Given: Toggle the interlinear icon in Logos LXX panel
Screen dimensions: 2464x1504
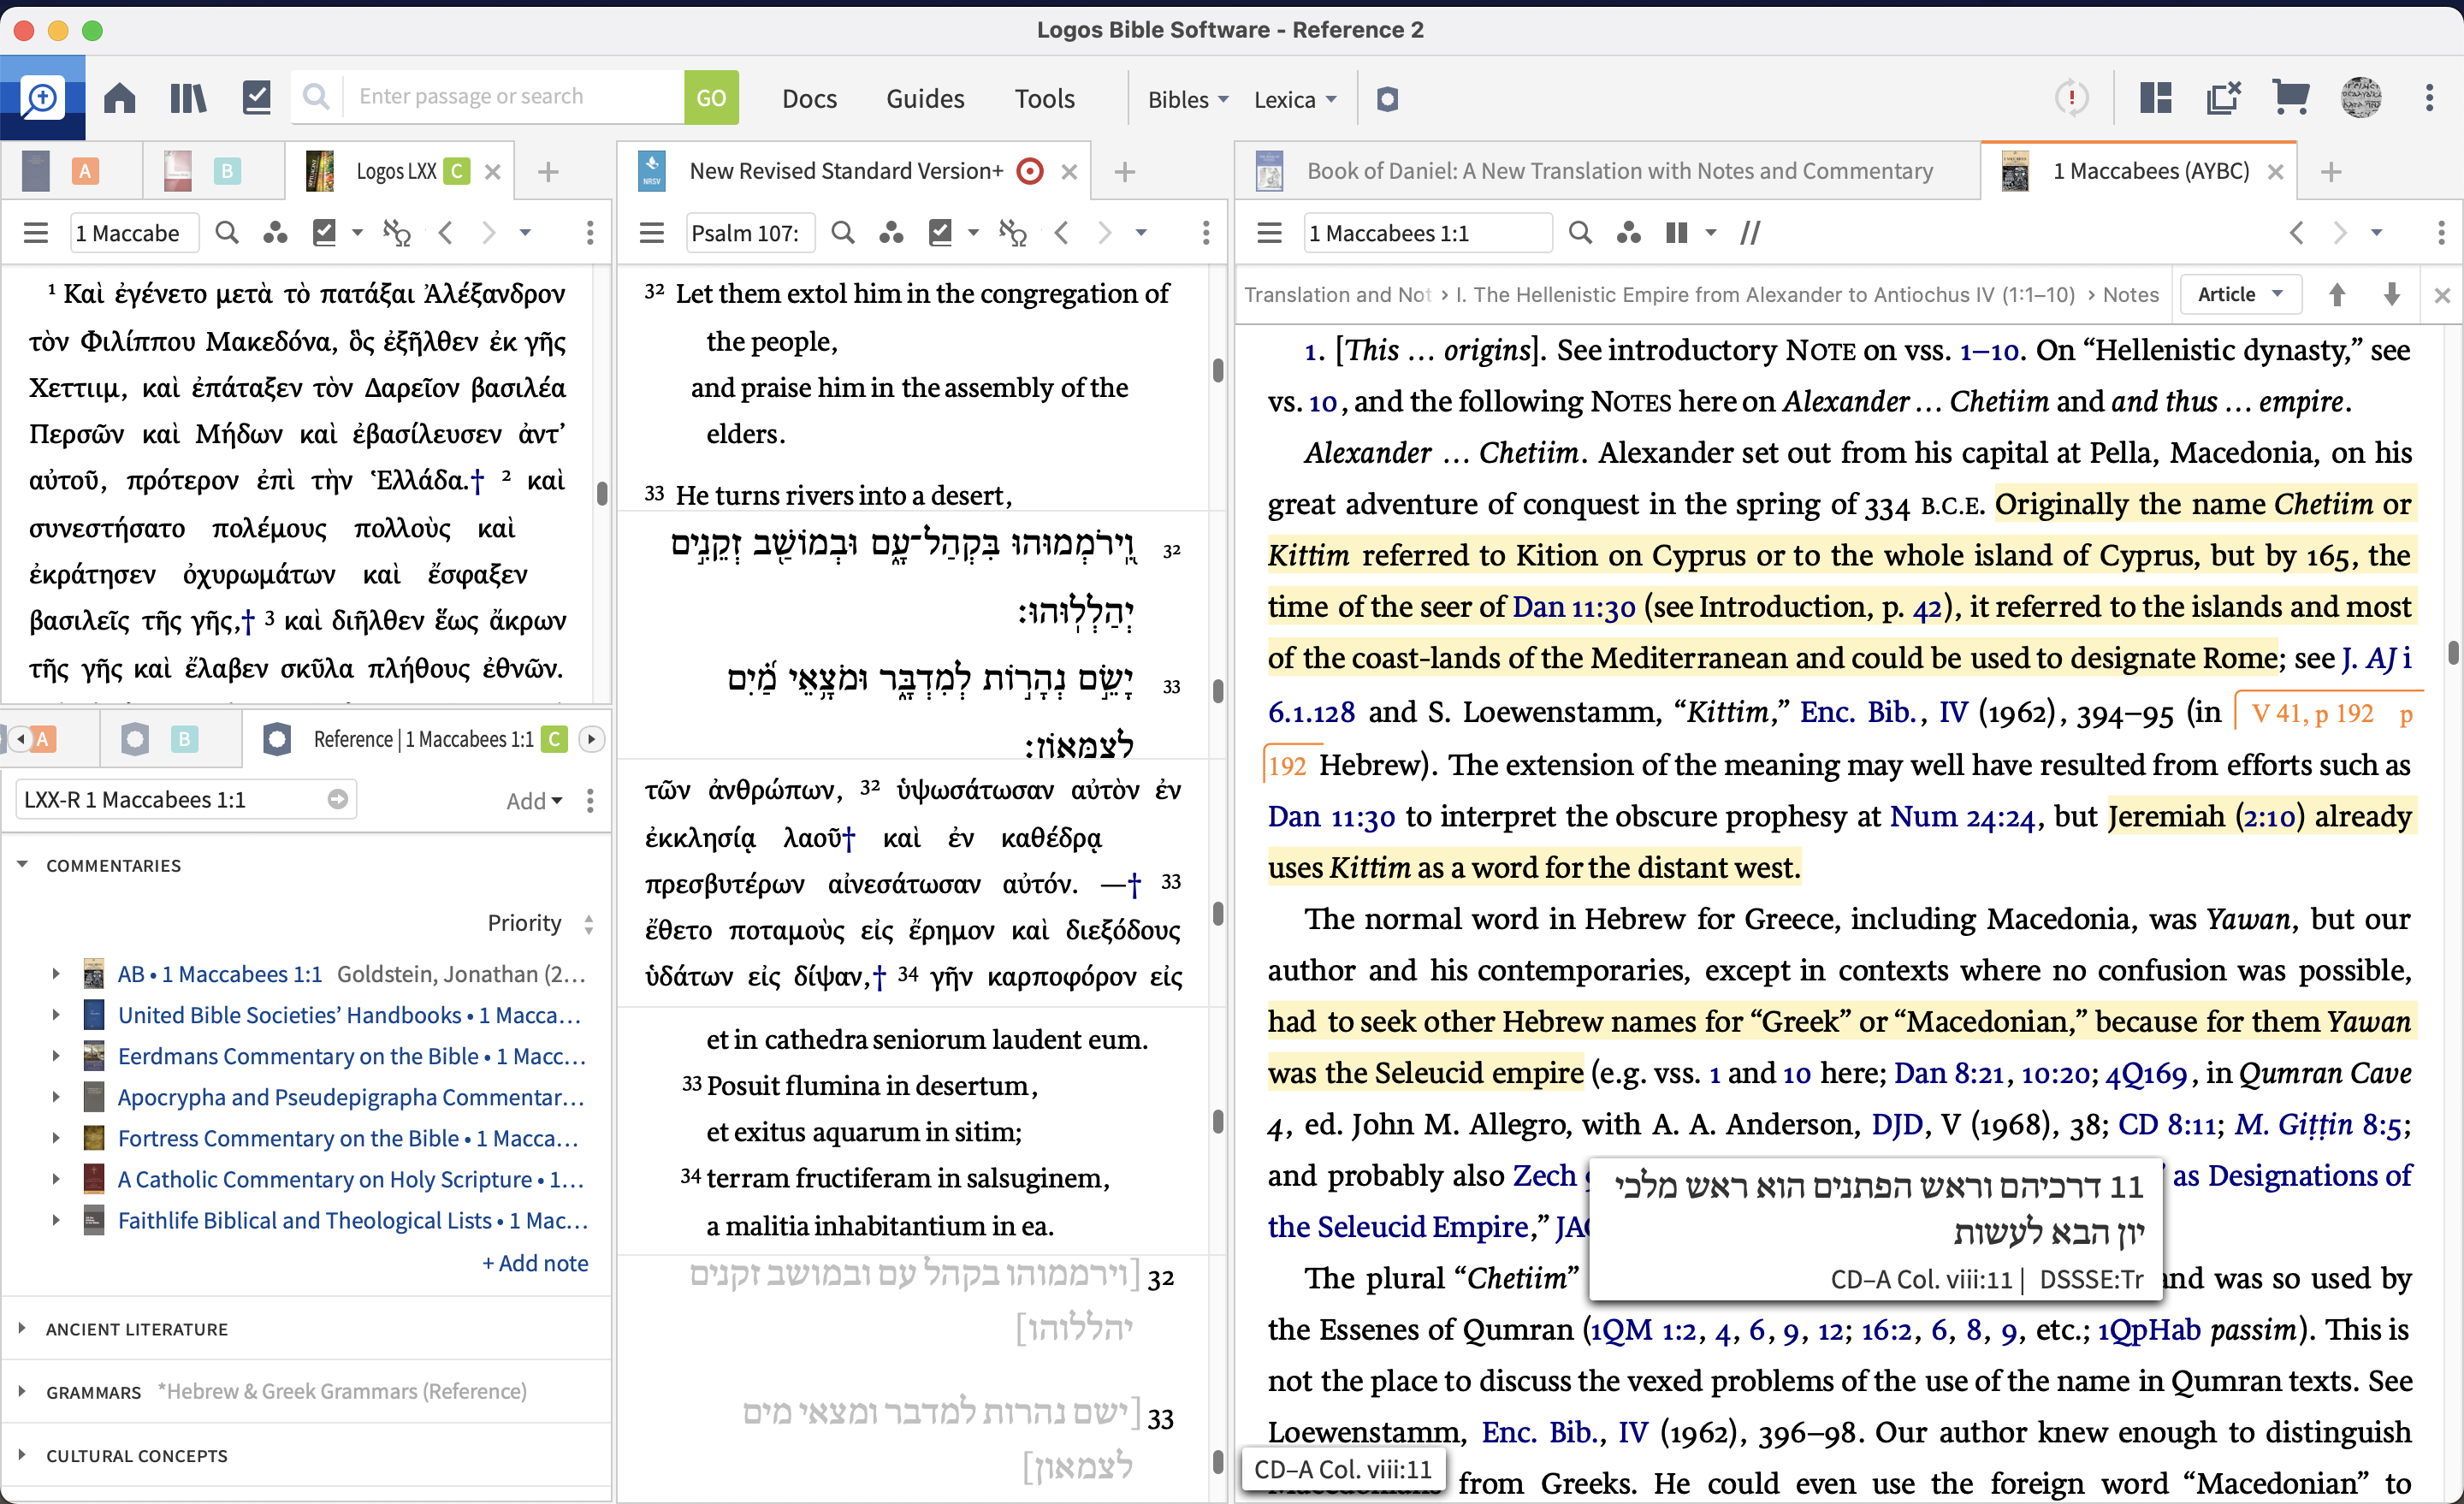Looking at the screenshot, I should coord(397,233).
